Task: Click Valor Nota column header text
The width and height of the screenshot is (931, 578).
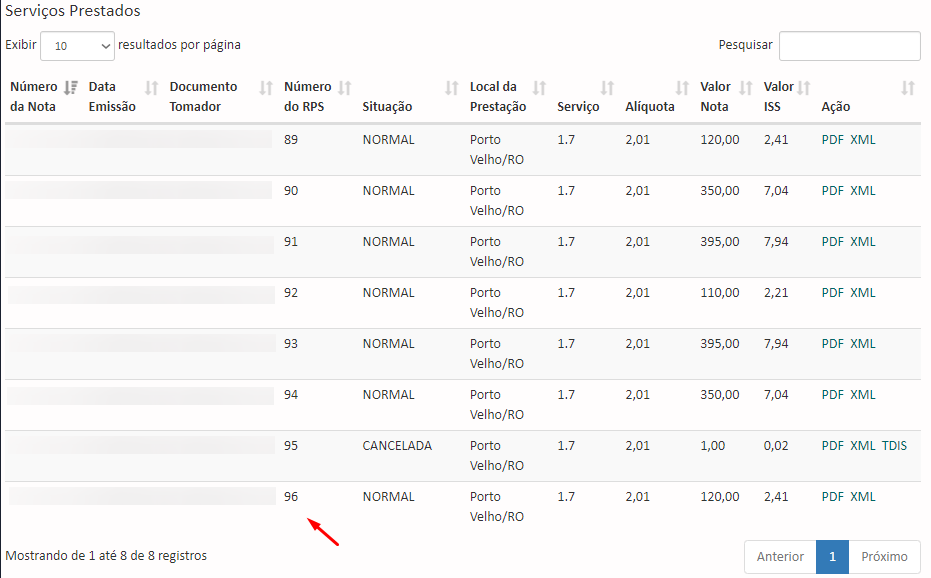Action: point(715,96)
